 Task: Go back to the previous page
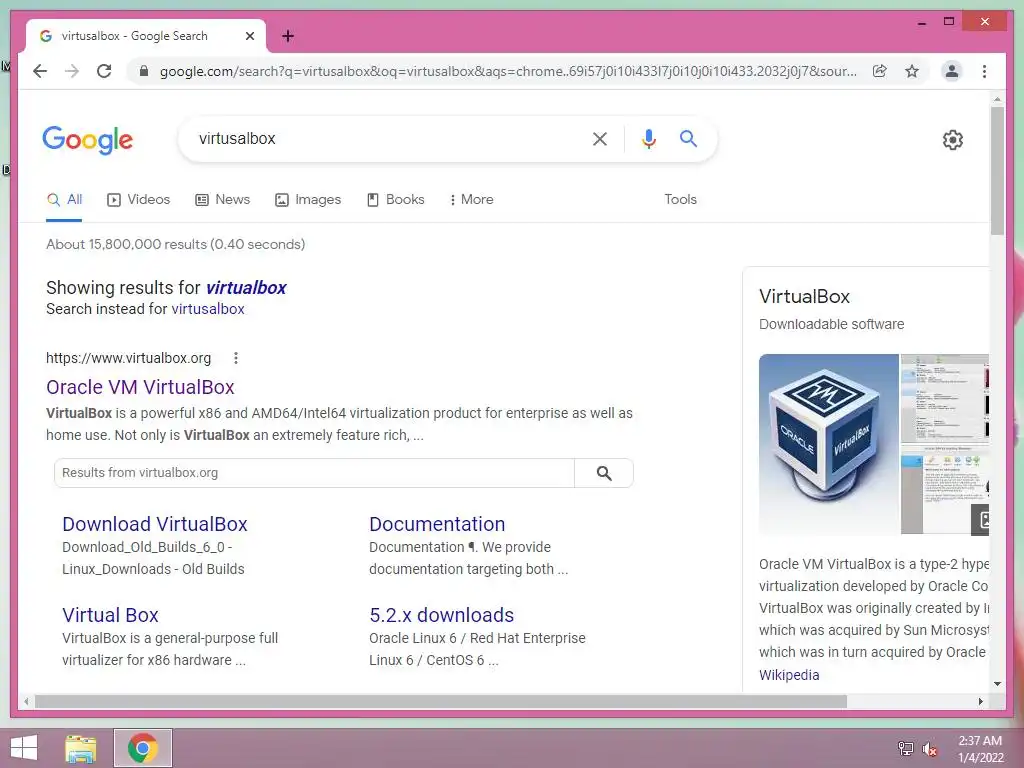[40, 71]
